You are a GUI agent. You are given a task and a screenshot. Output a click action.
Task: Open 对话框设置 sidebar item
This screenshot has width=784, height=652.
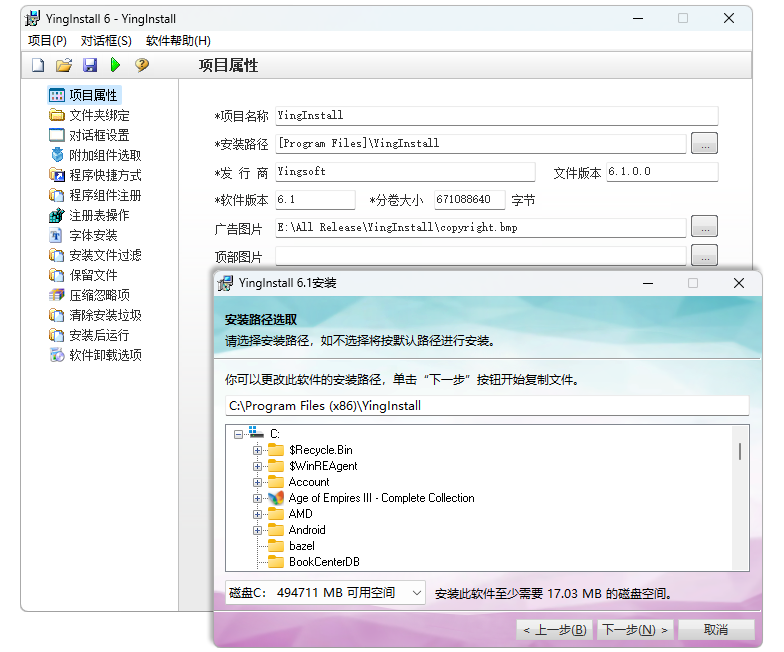point(90,135)
